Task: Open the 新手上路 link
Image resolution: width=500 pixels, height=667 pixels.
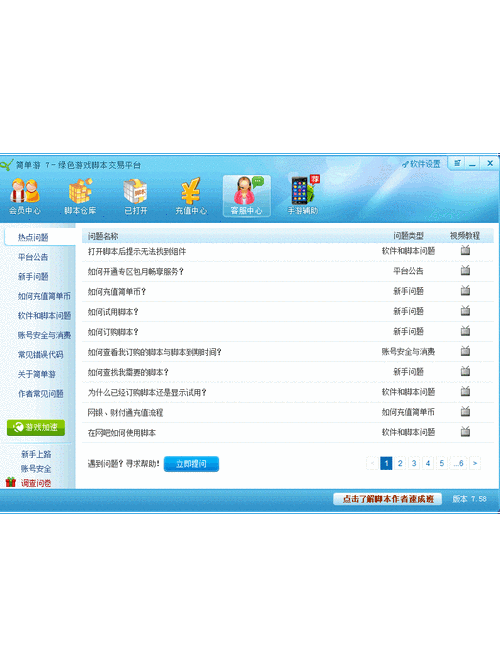Action: click(x=36, y=454)
